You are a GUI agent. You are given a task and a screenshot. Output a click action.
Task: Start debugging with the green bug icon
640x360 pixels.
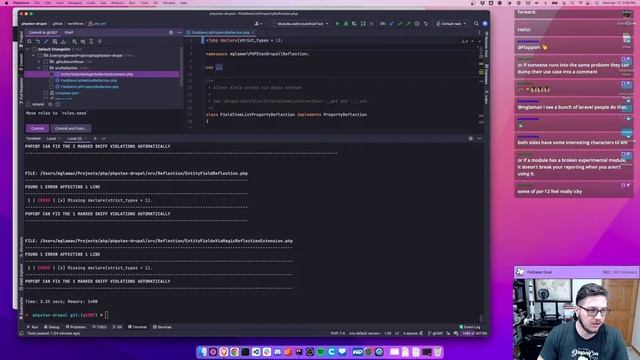346,24
